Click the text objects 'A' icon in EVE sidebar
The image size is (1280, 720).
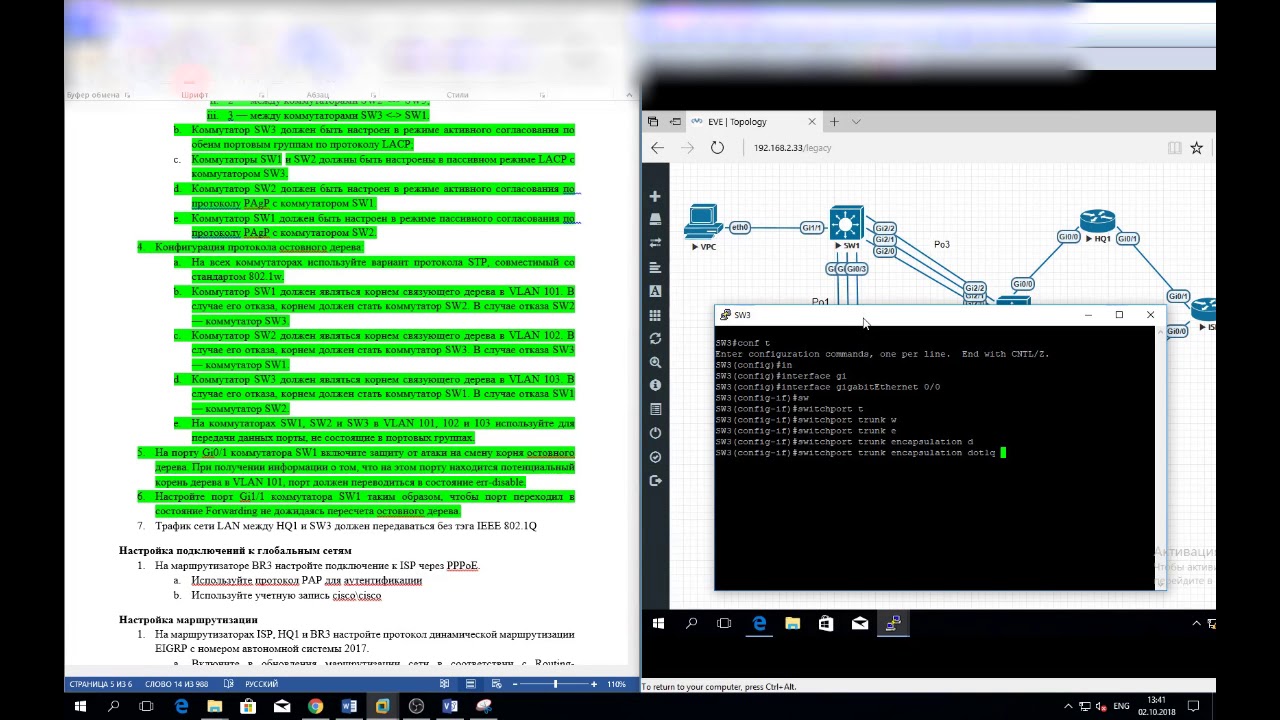[655, 291]
